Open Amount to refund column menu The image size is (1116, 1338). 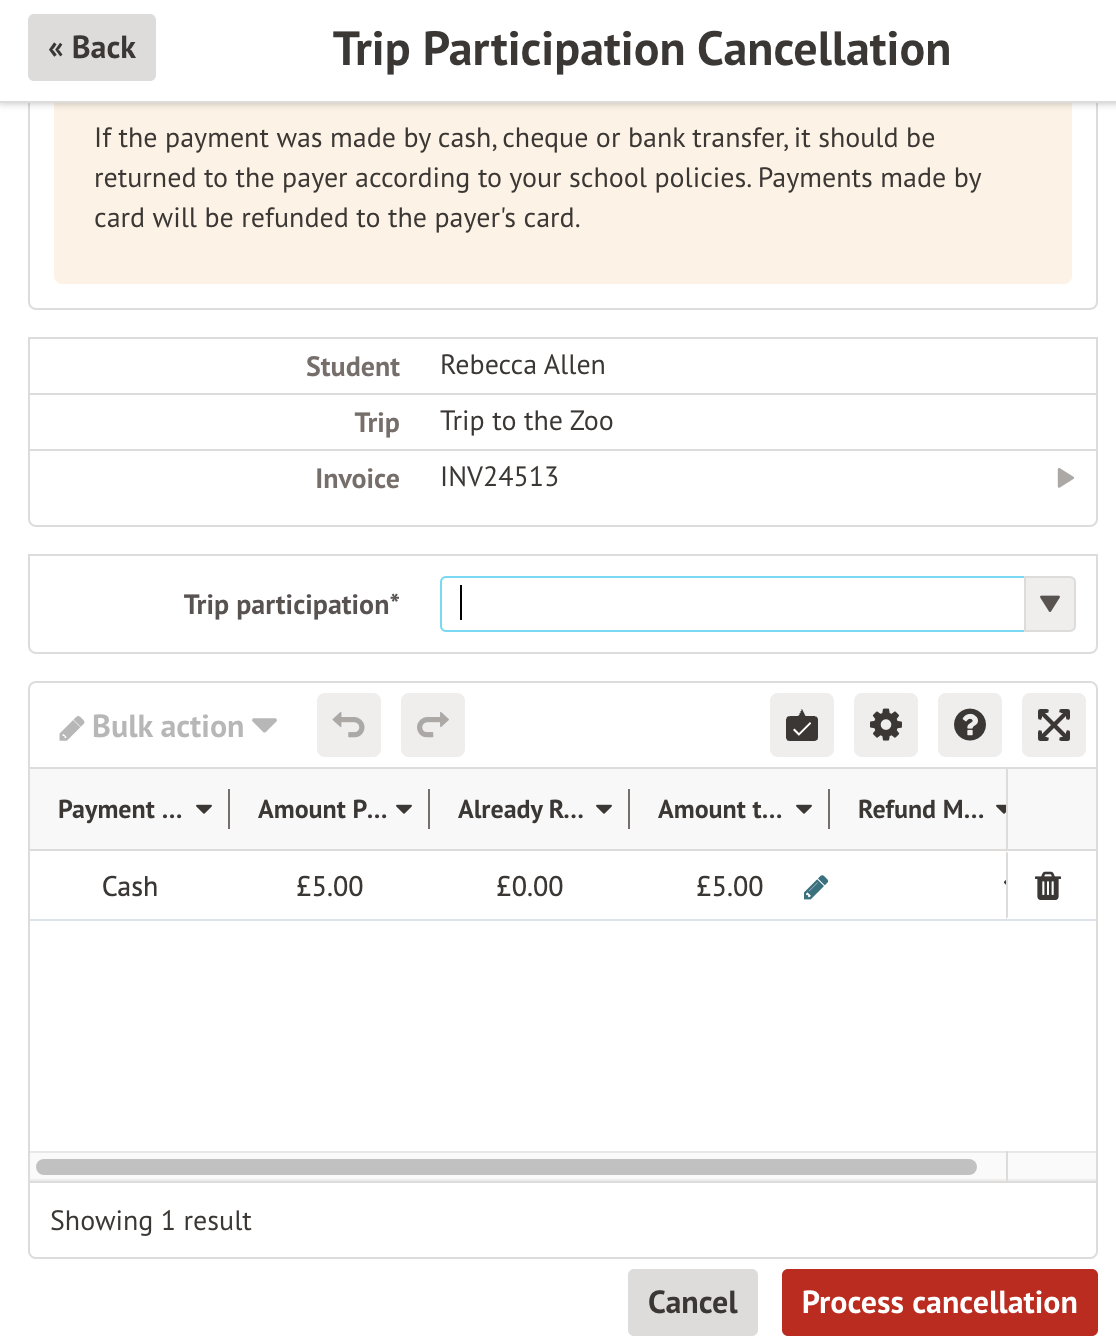pyautogui.click(x=804, y=810)
